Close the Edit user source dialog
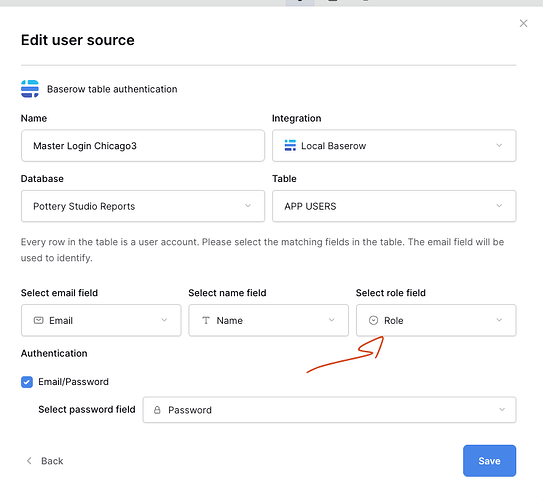The height and width of the screenshot is (500, 543). pyautogui.click(x=523, y=23)
